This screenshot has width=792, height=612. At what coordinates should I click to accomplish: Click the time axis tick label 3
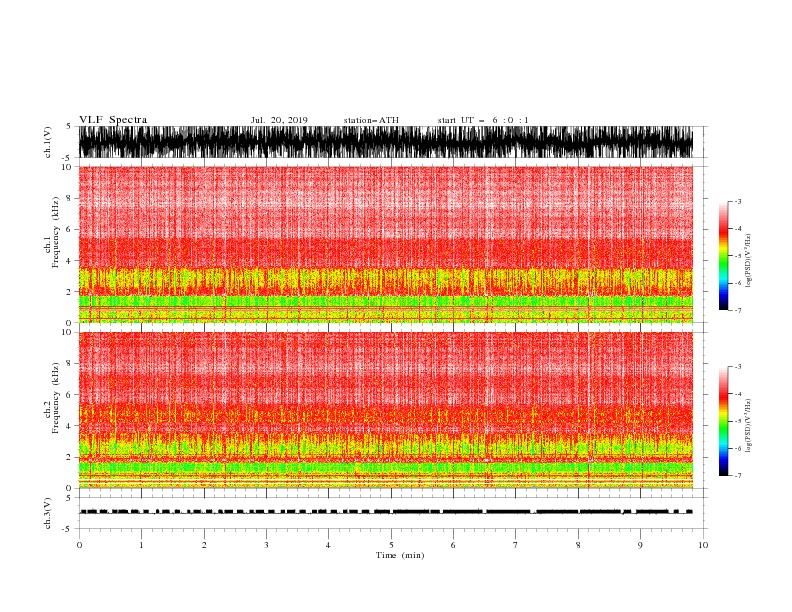point(266,545)
